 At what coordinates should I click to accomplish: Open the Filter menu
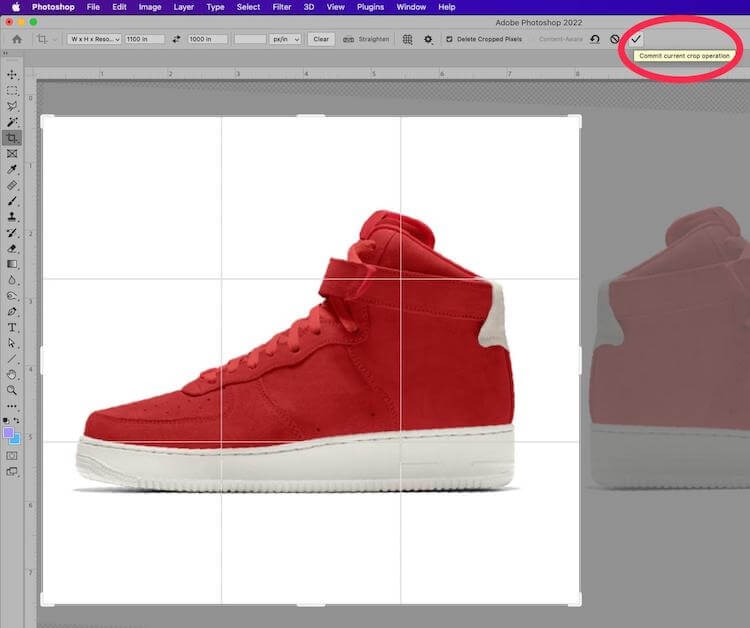pos(282,7)
